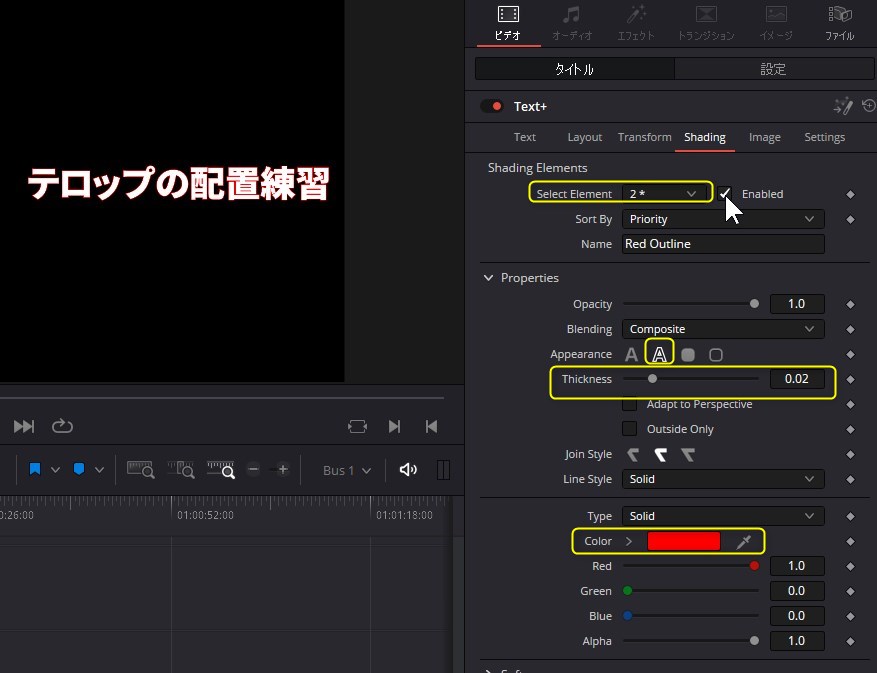The height and width of the screenshot is (673, 877).
Task: Open the Select Element dropdown
Action: [665, 192]
